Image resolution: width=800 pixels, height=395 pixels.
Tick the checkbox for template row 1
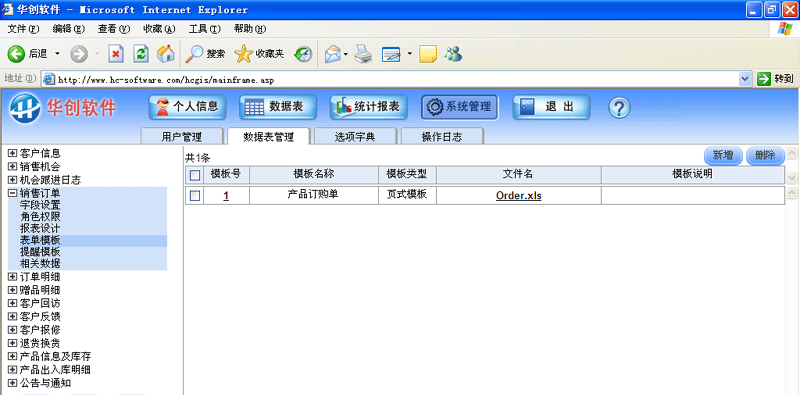[x=195, y=195]
